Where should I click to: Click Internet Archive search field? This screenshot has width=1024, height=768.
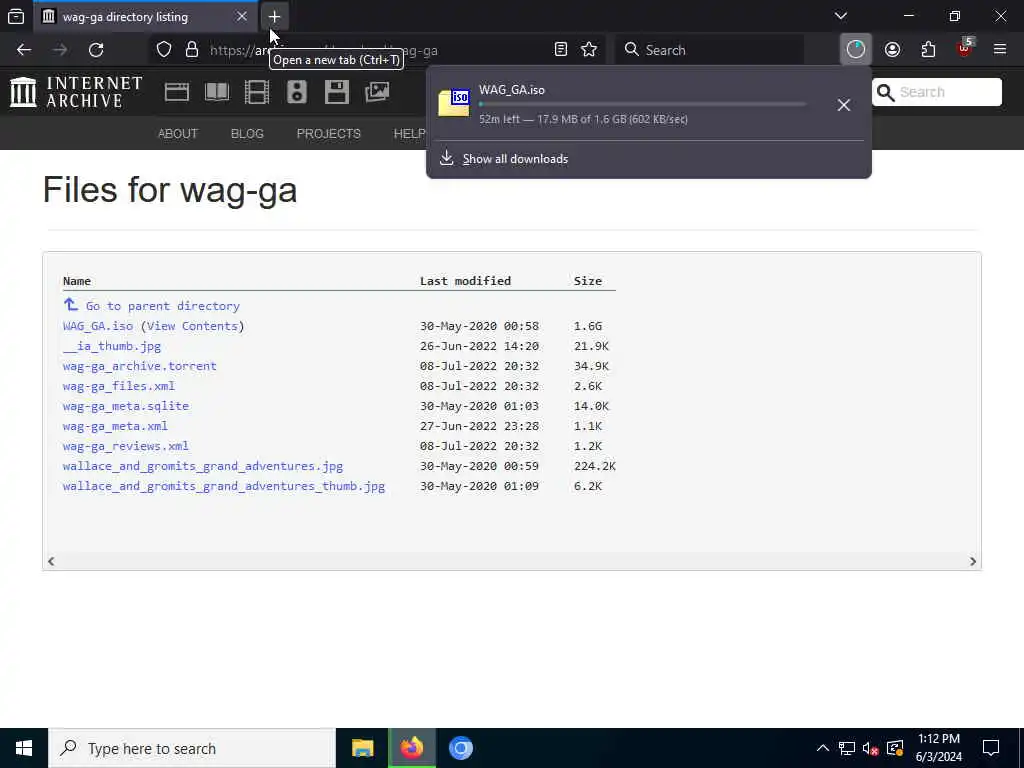tap(936, 92)
